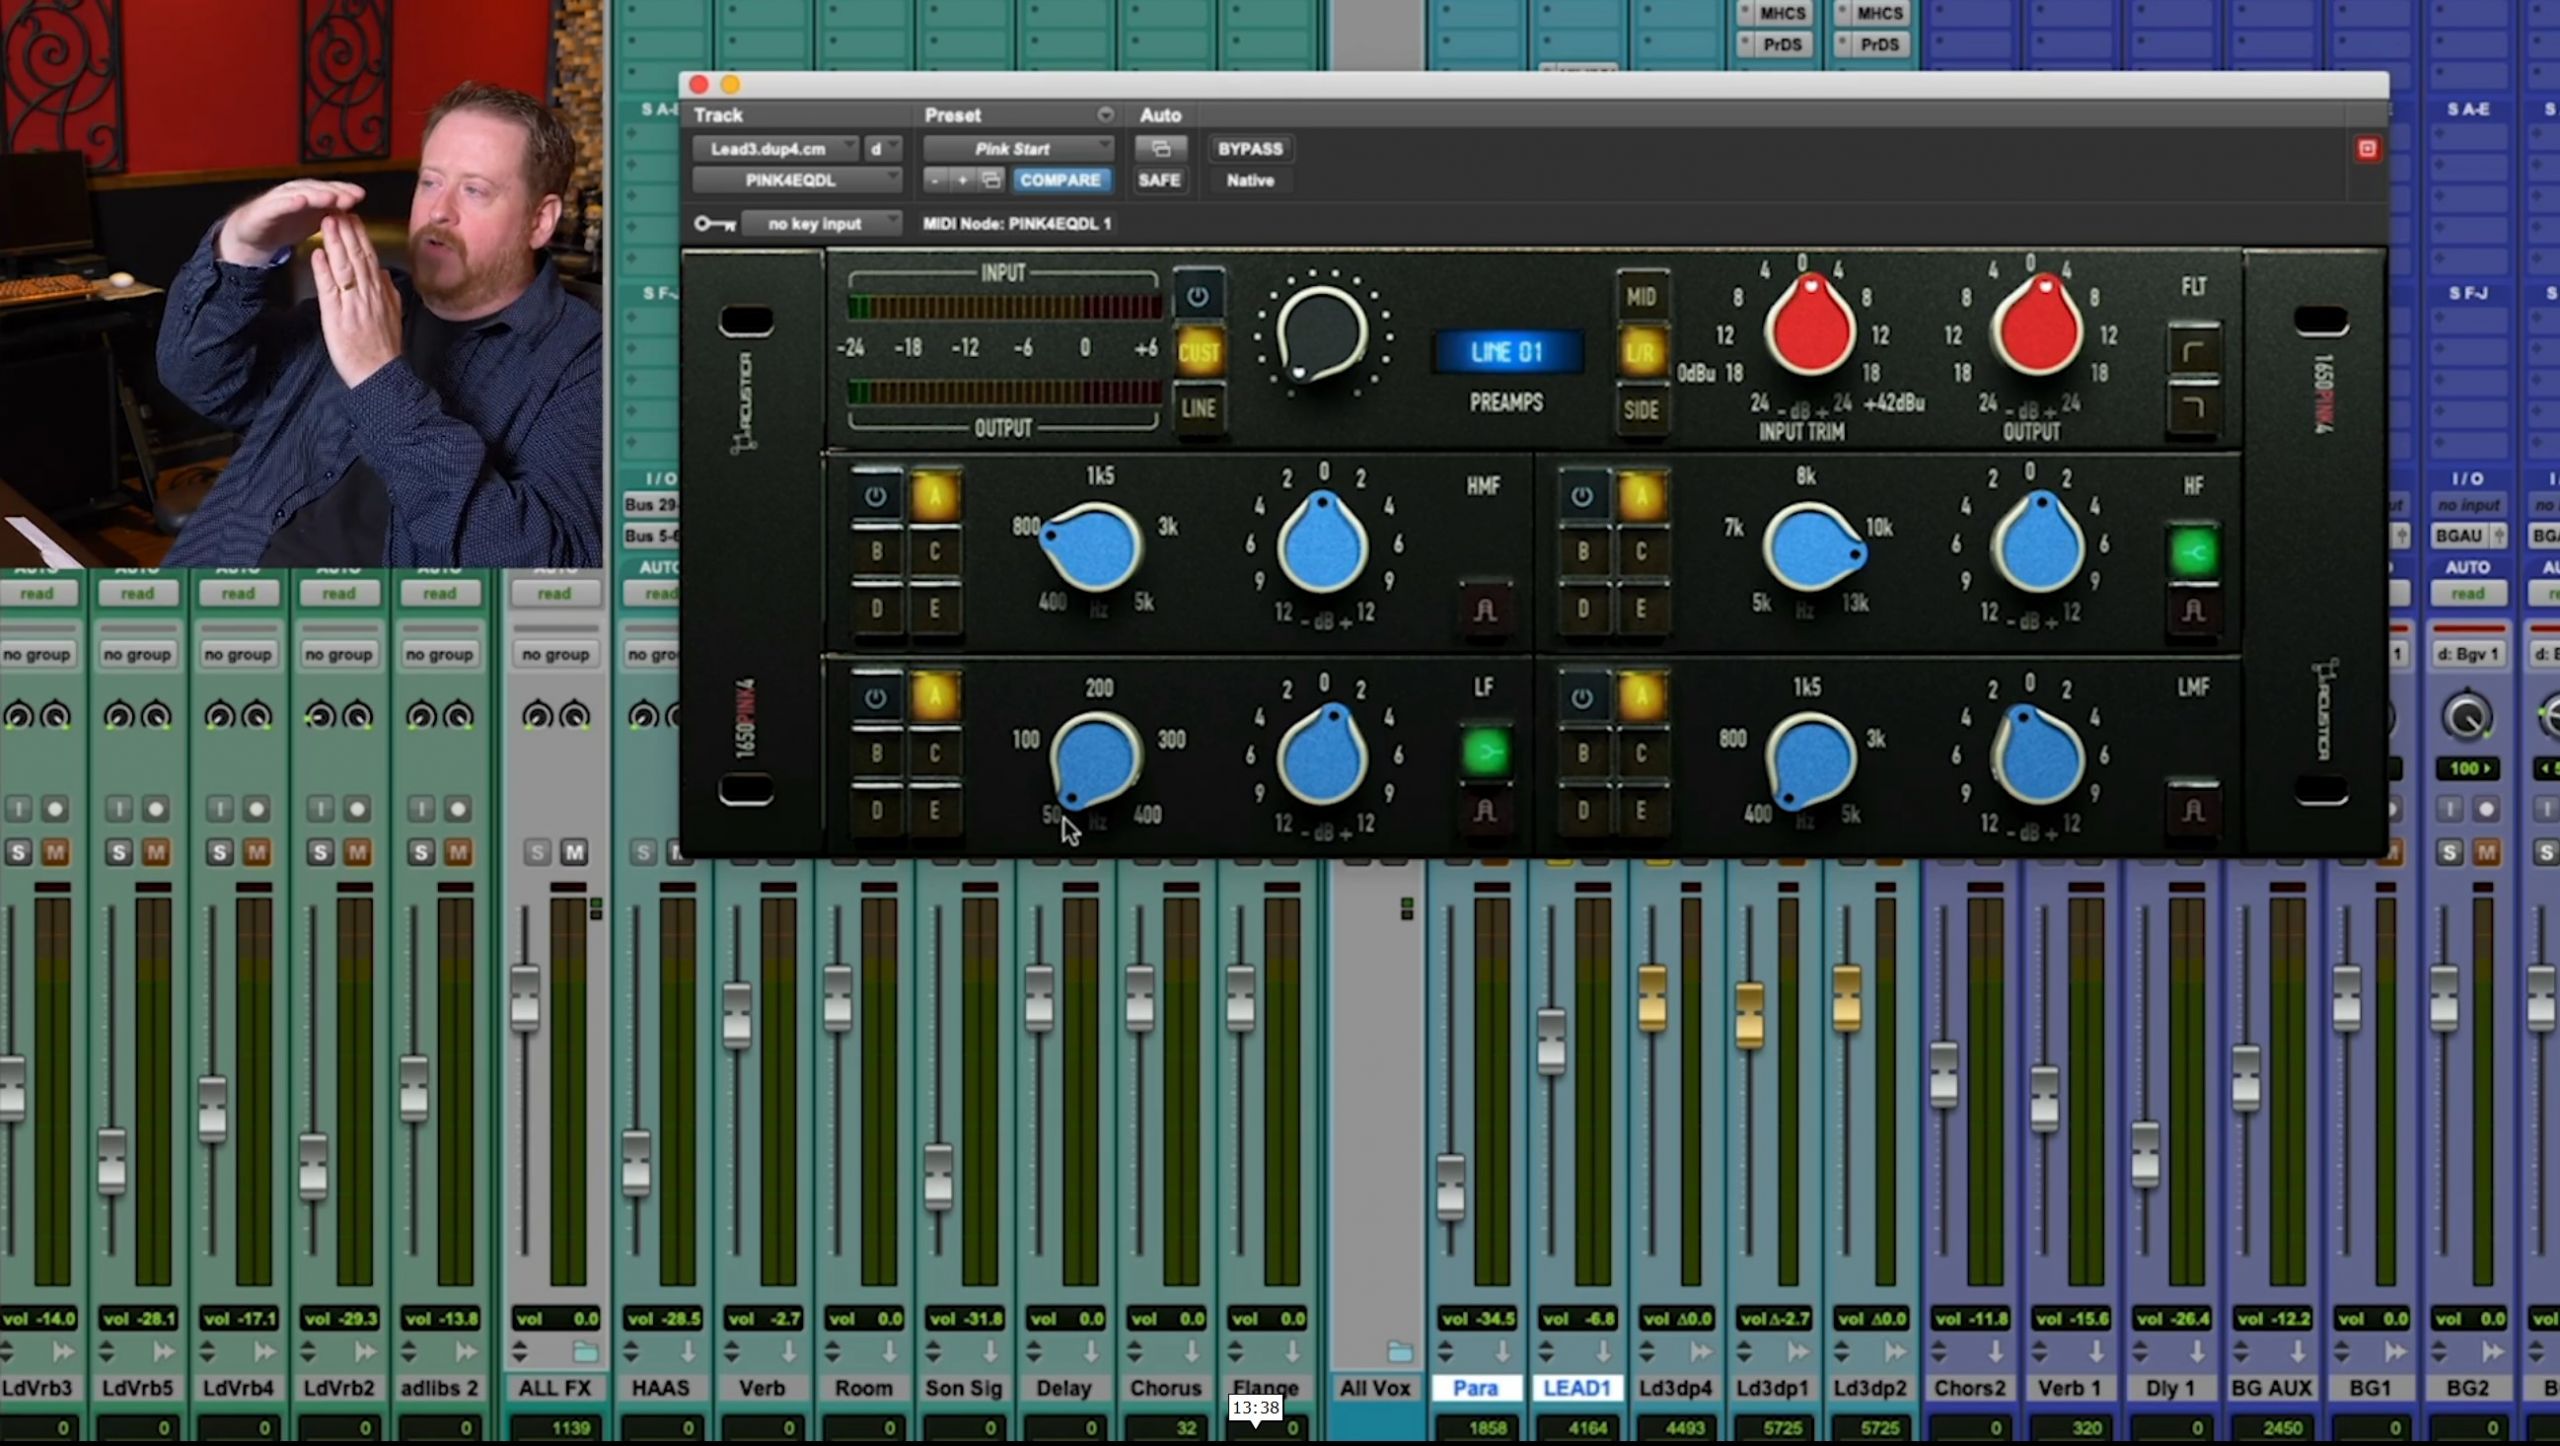This screenshot has height=1446, width=2560.
Task: Click the CUST preamp button
Action: pos(1198,352)
